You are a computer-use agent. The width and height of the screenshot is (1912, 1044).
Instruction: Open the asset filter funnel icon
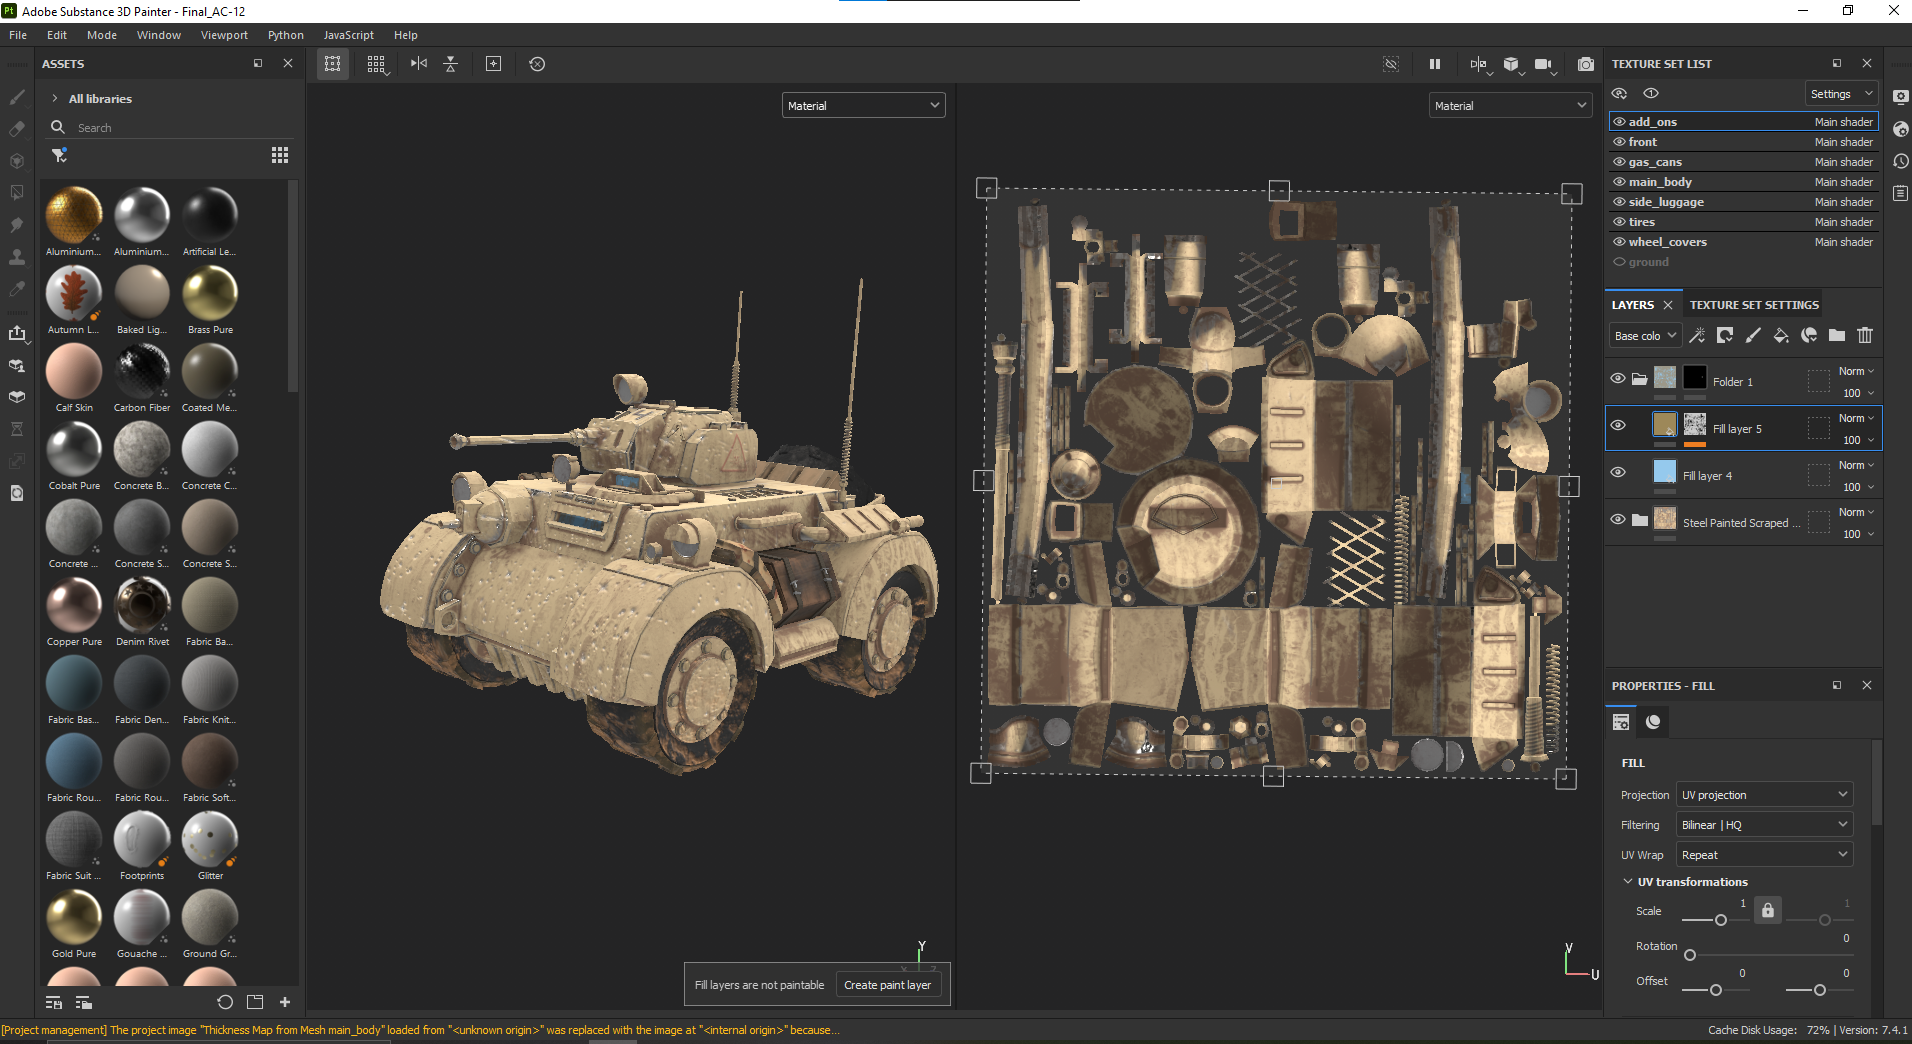59,155
